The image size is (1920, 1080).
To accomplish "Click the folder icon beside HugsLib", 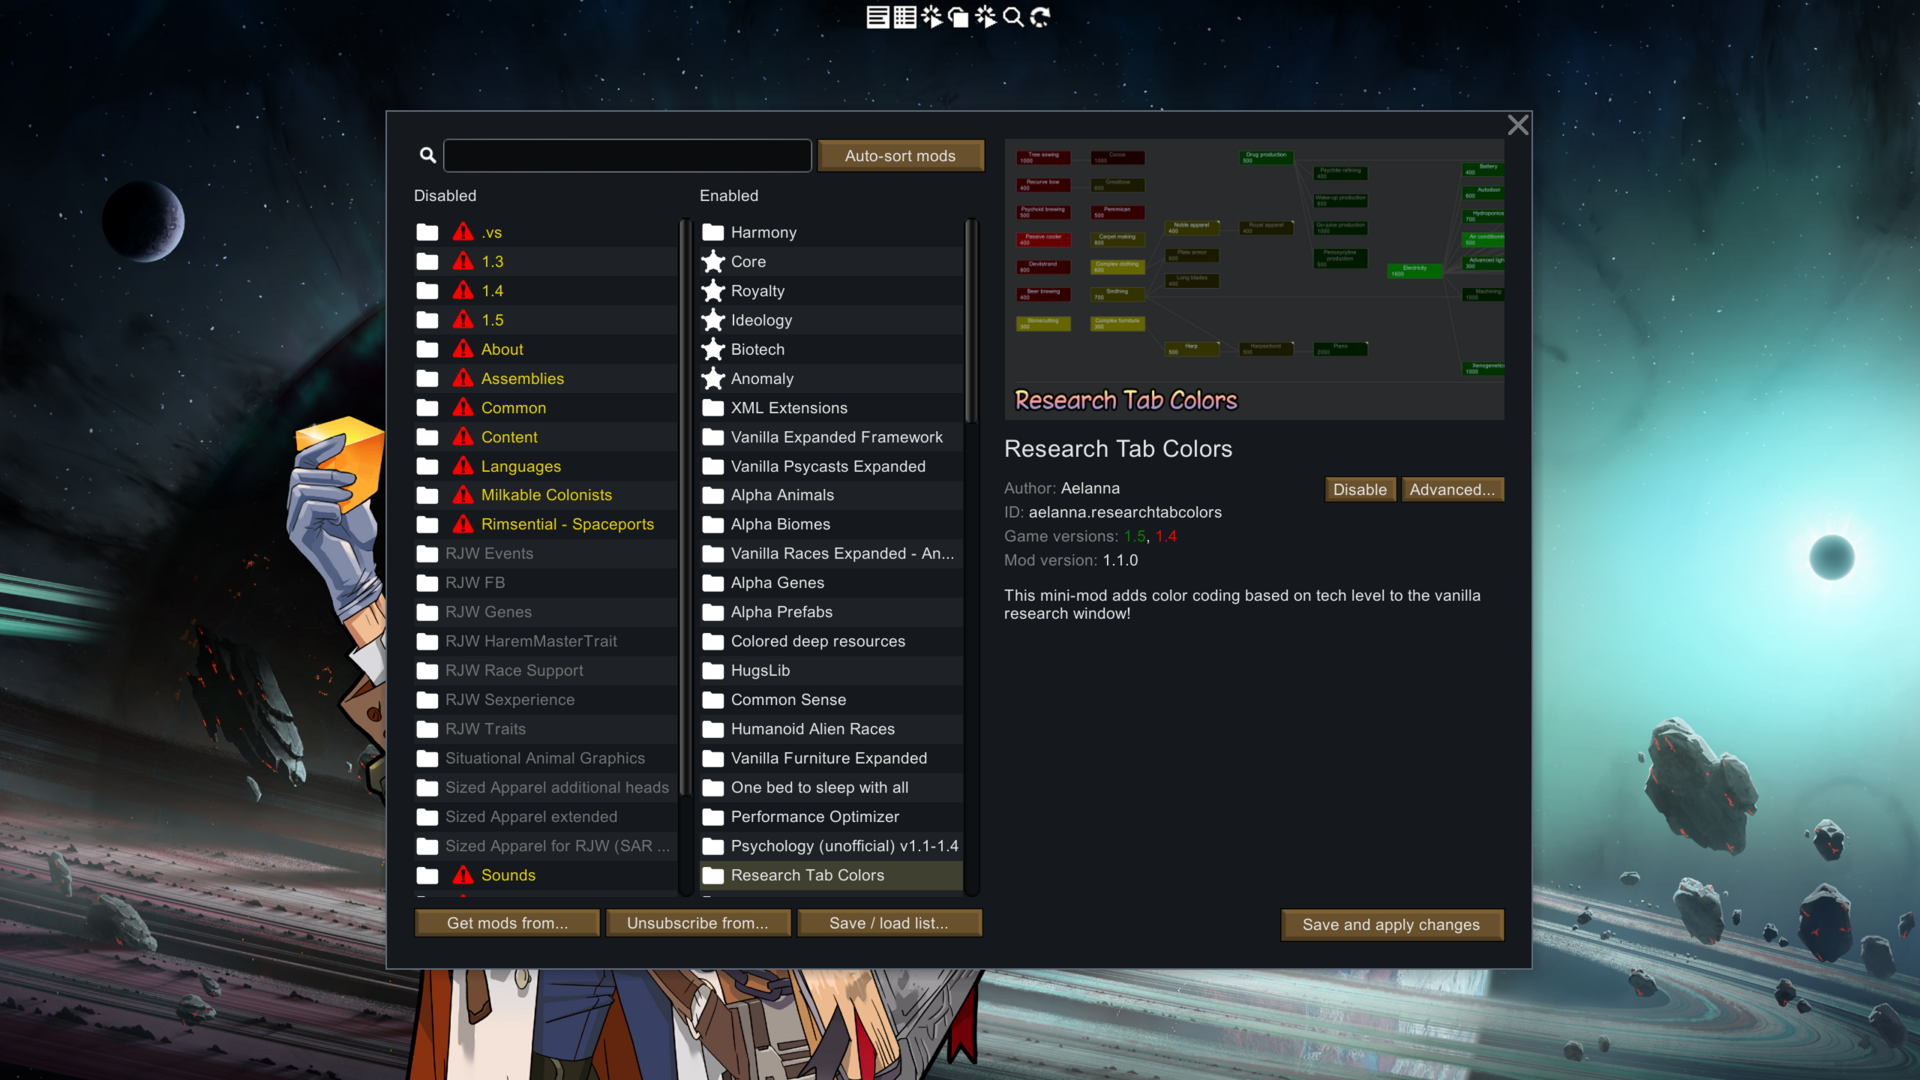I will pyautogui.click(x=713, y=670).
